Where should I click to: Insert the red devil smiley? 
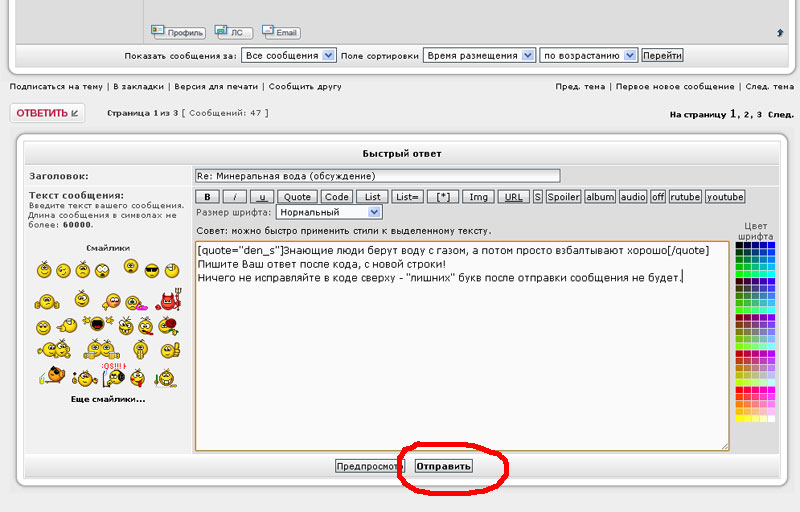169,299
